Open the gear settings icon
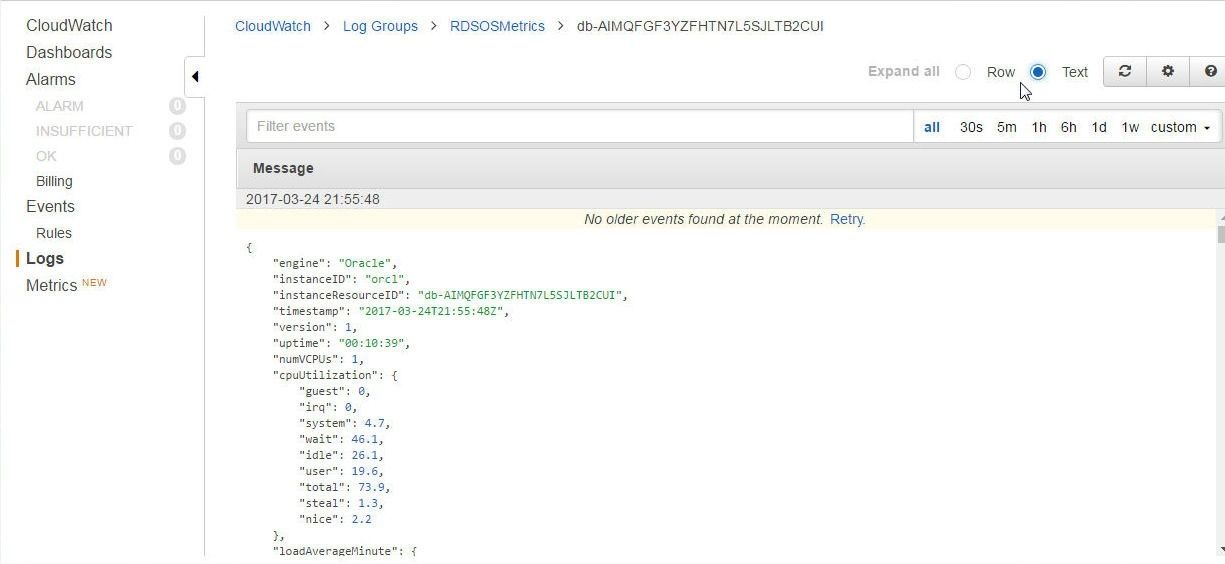1225x564 pixels. 1167,71
